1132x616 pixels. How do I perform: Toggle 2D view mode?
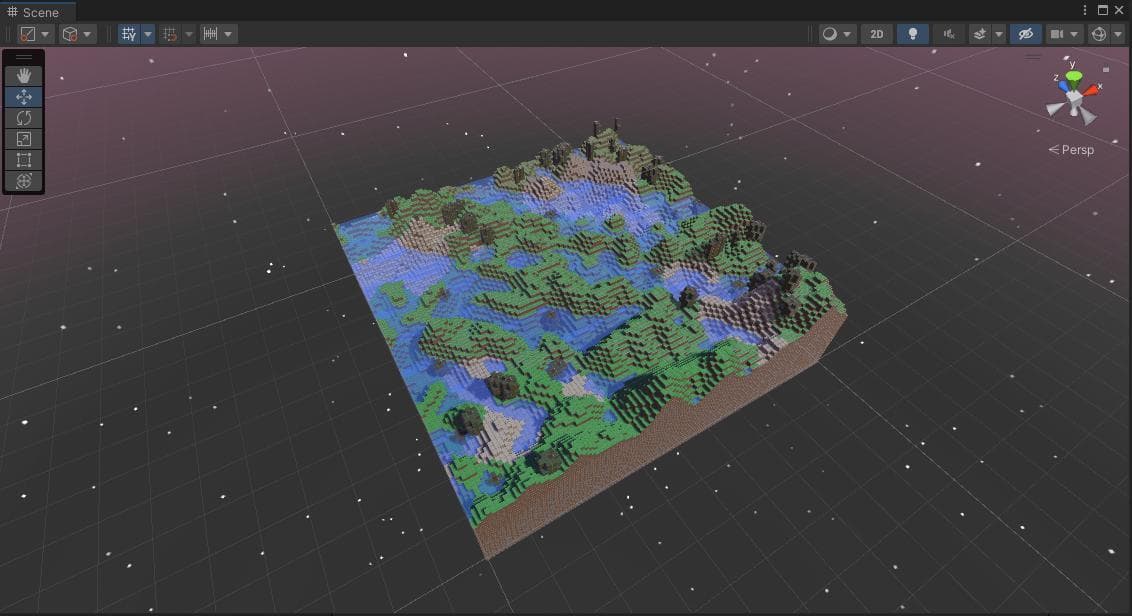(876, 34)
